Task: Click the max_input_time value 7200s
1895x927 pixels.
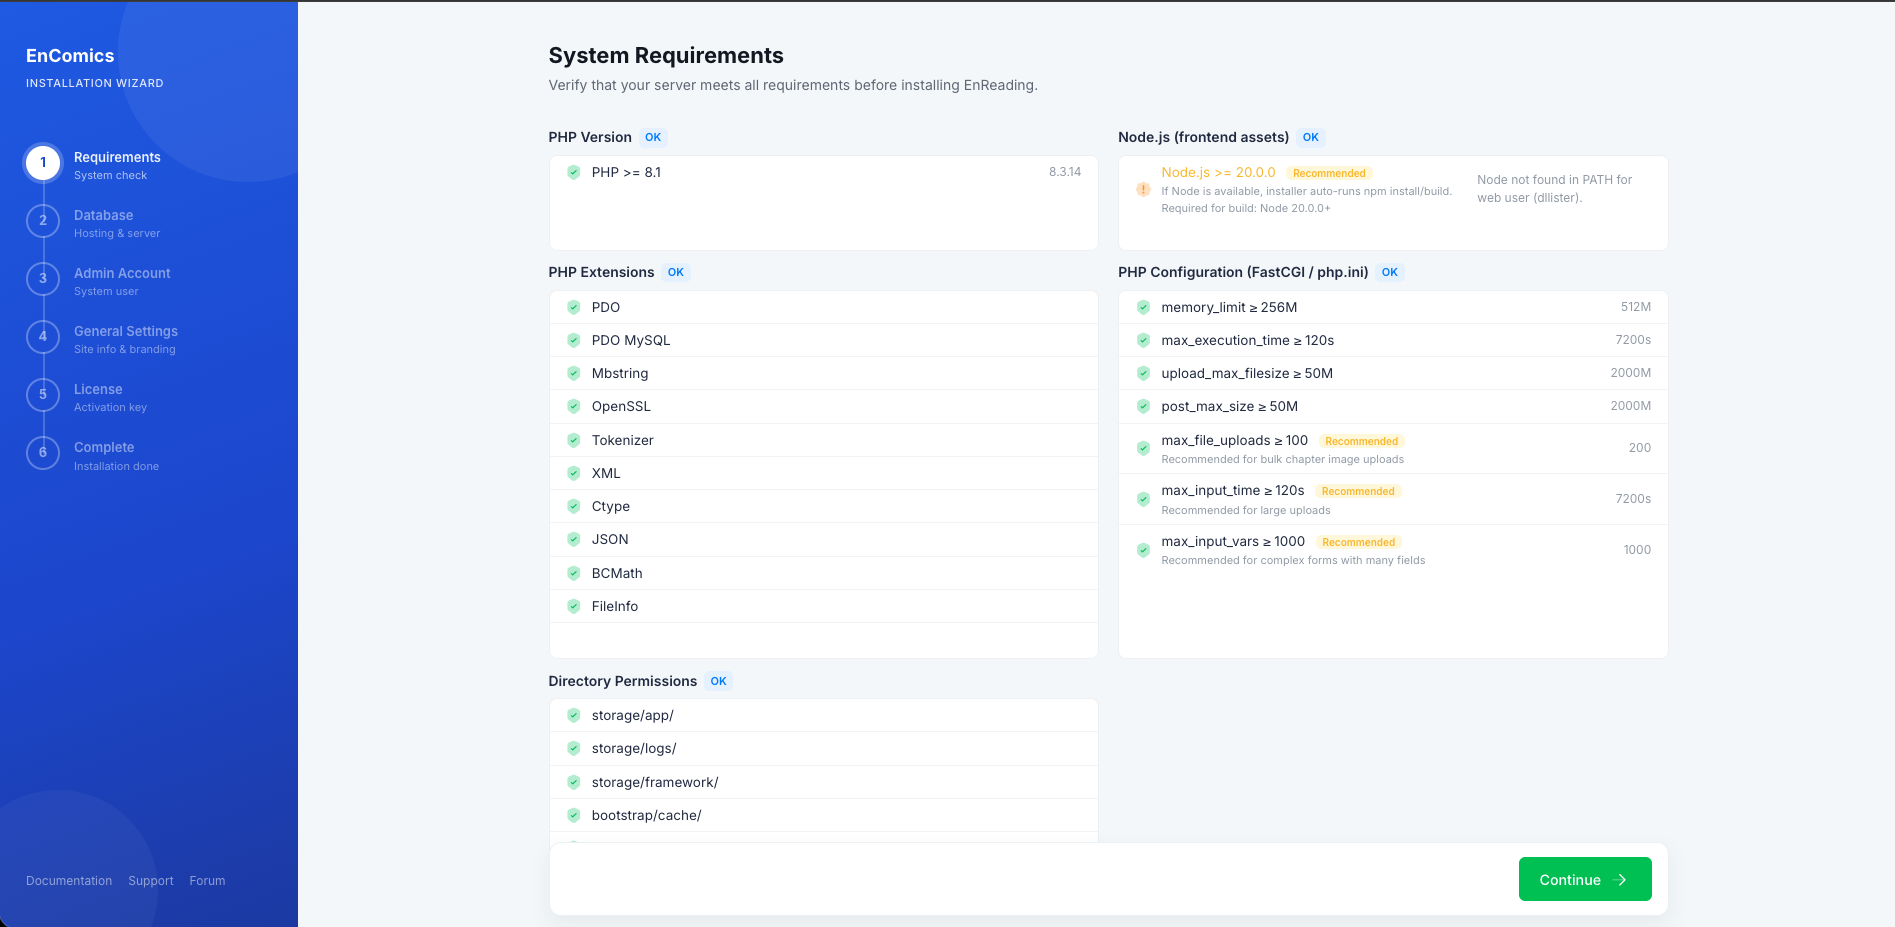Action: coord(1633,499)
